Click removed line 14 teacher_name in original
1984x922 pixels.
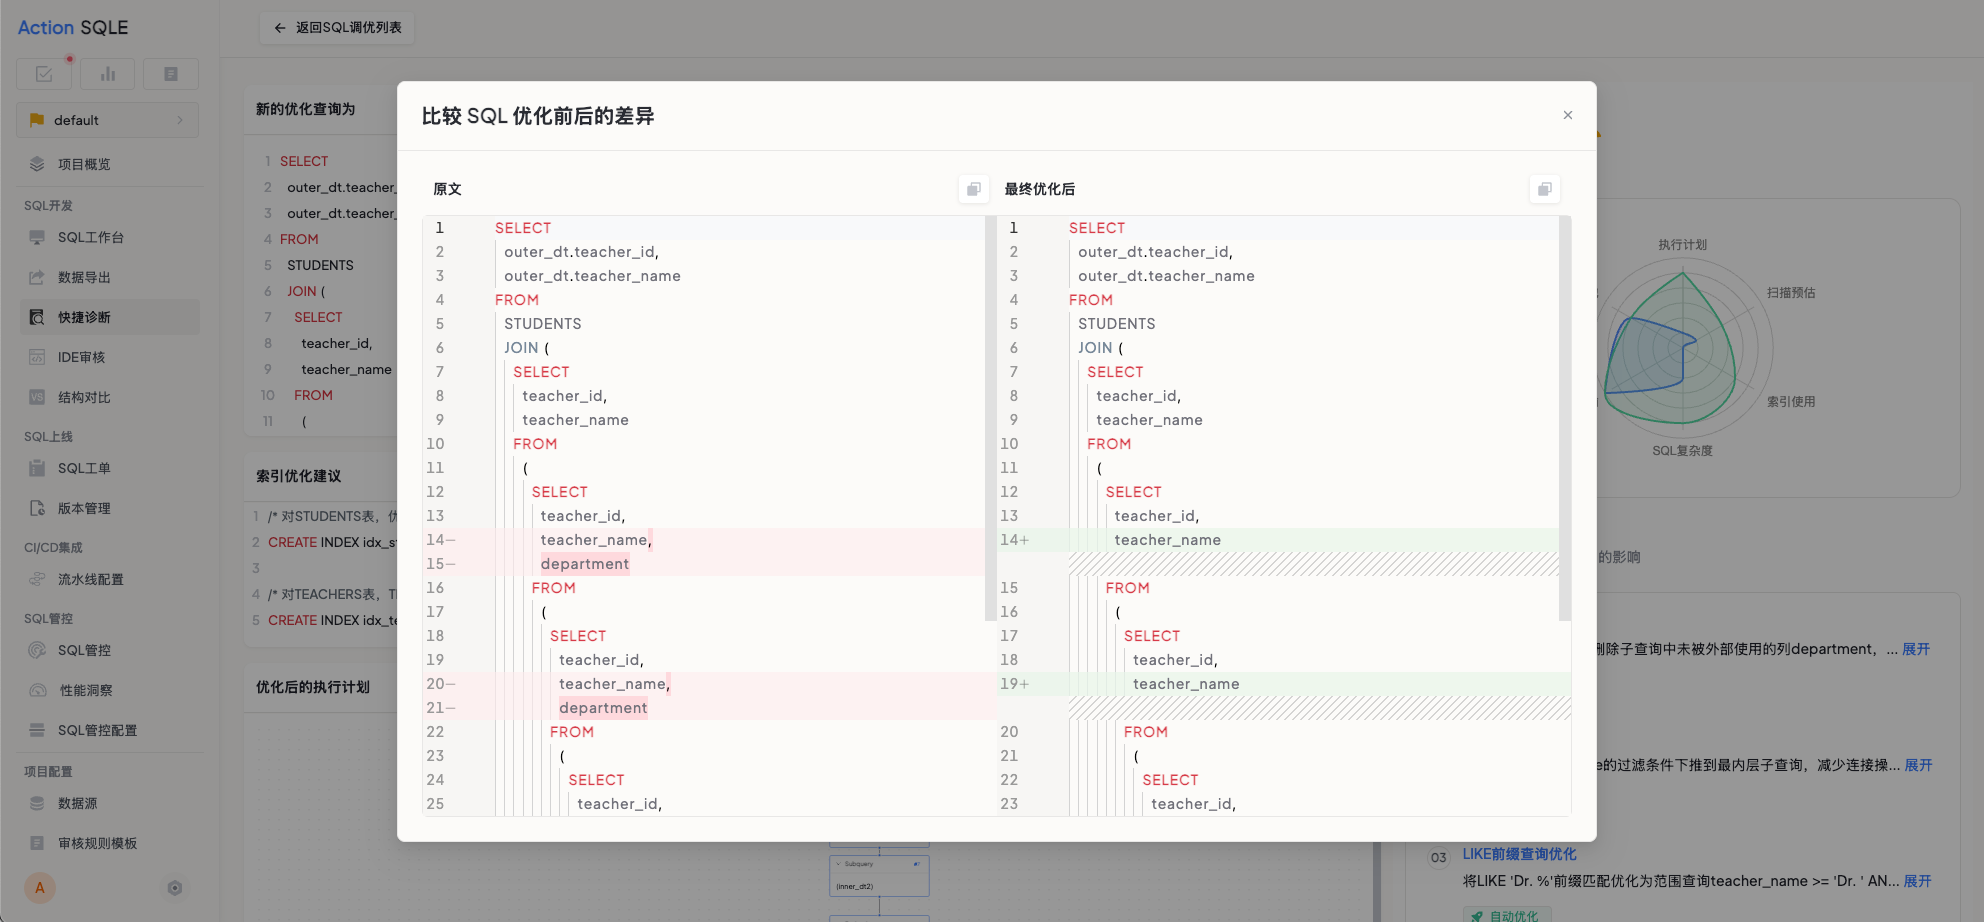[x=594, y=540]
